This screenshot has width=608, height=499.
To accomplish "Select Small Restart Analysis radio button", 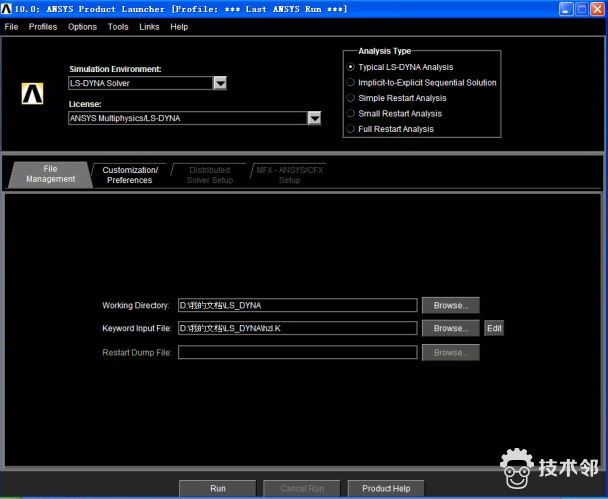I will (x=351, y=113).
